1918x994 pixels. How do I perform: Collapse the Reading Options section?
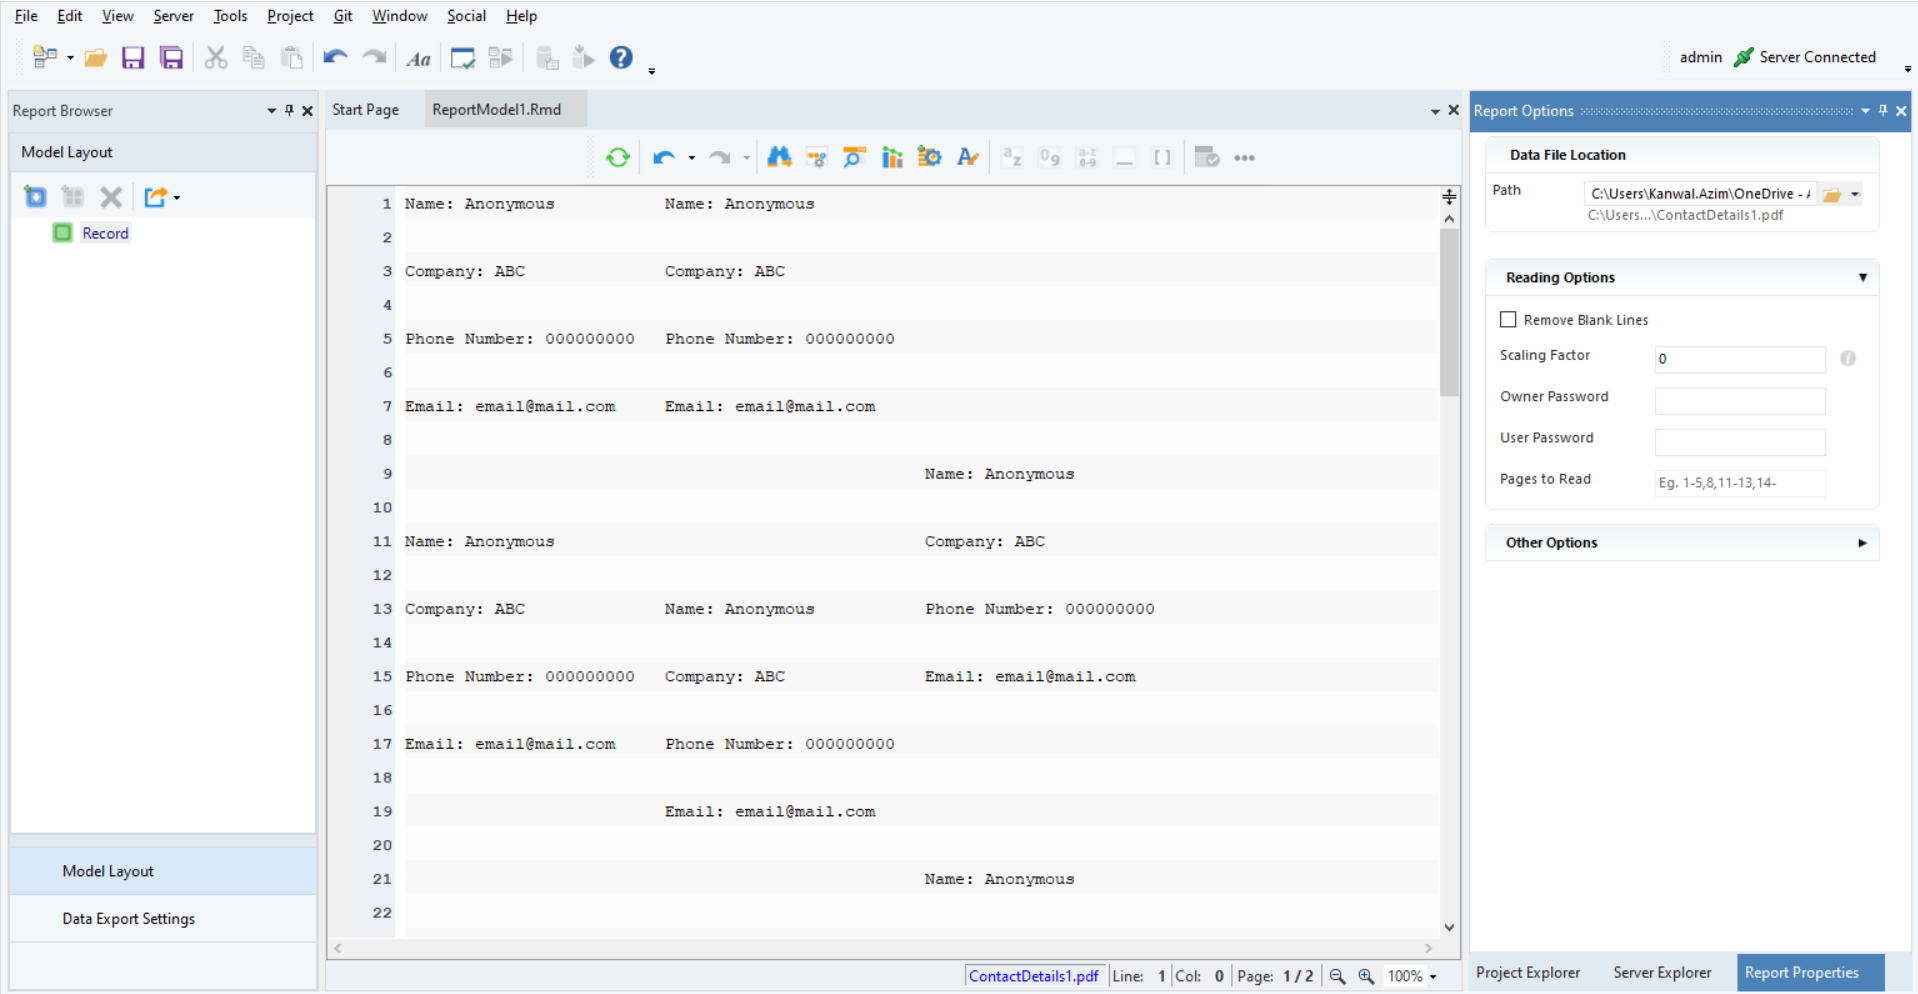(1862, 278)
